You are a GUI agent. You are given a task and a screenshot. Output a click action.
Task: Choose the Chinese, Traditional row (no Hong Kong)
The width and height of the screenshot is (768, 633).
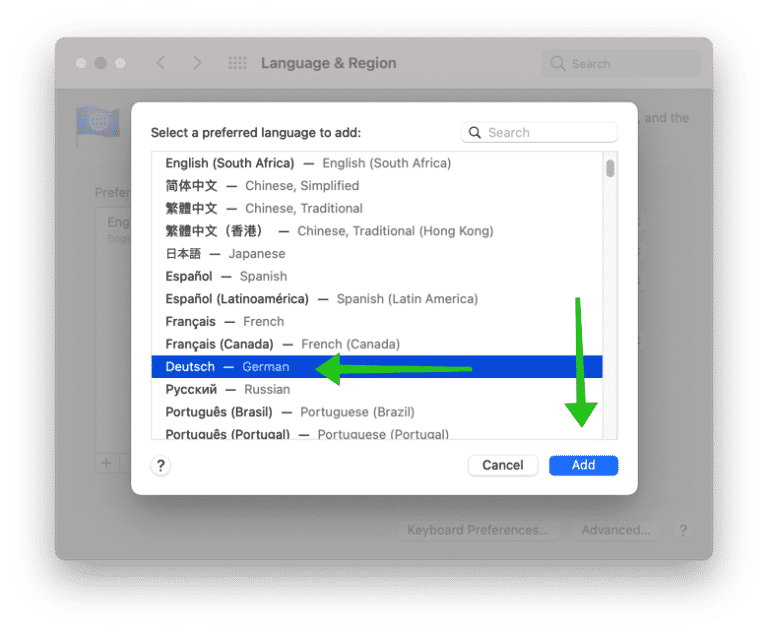[377, 208]
